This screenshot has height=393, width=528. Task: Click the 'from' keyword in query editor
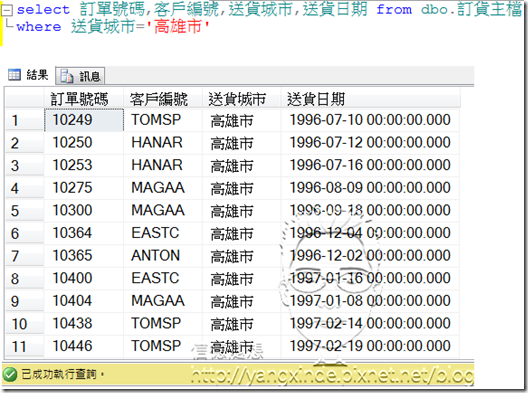click(394, 9)
